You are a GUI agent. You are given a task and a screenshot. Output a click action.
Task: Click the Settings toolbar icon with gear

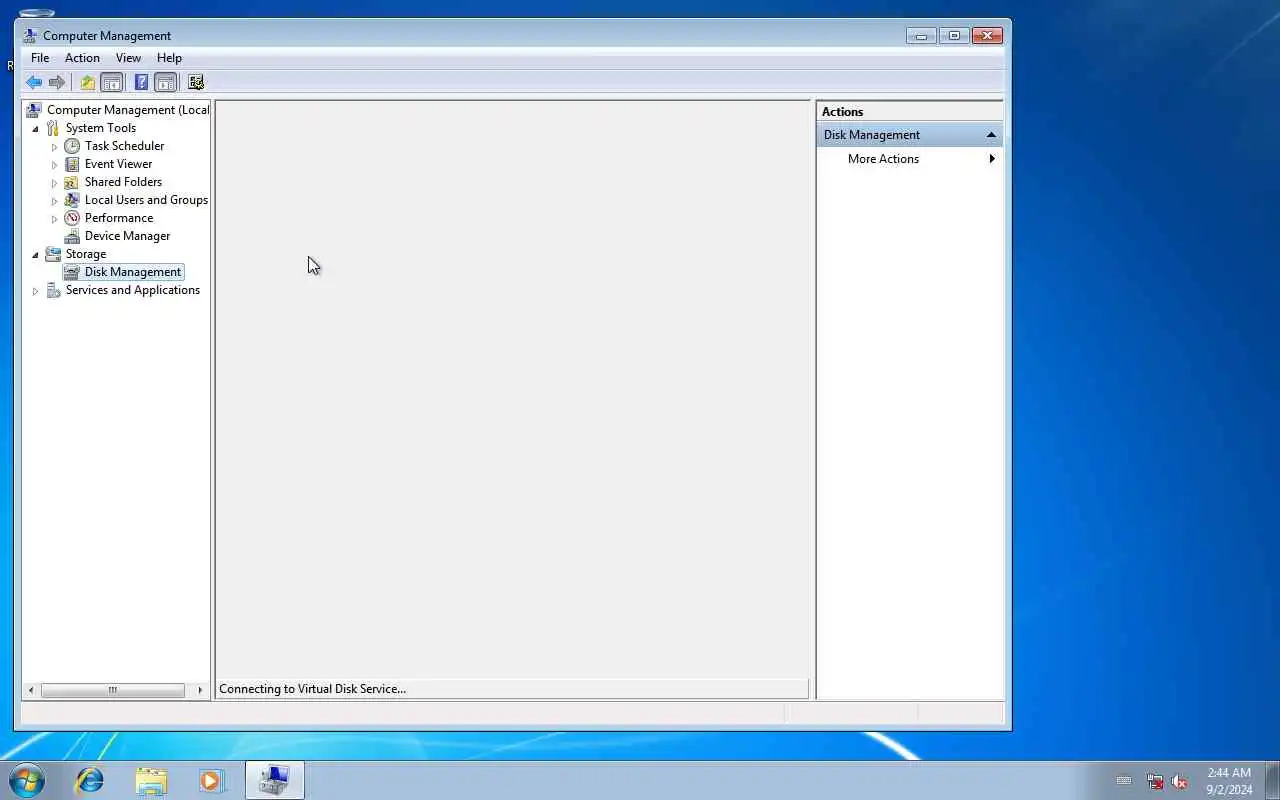point(196,82)
